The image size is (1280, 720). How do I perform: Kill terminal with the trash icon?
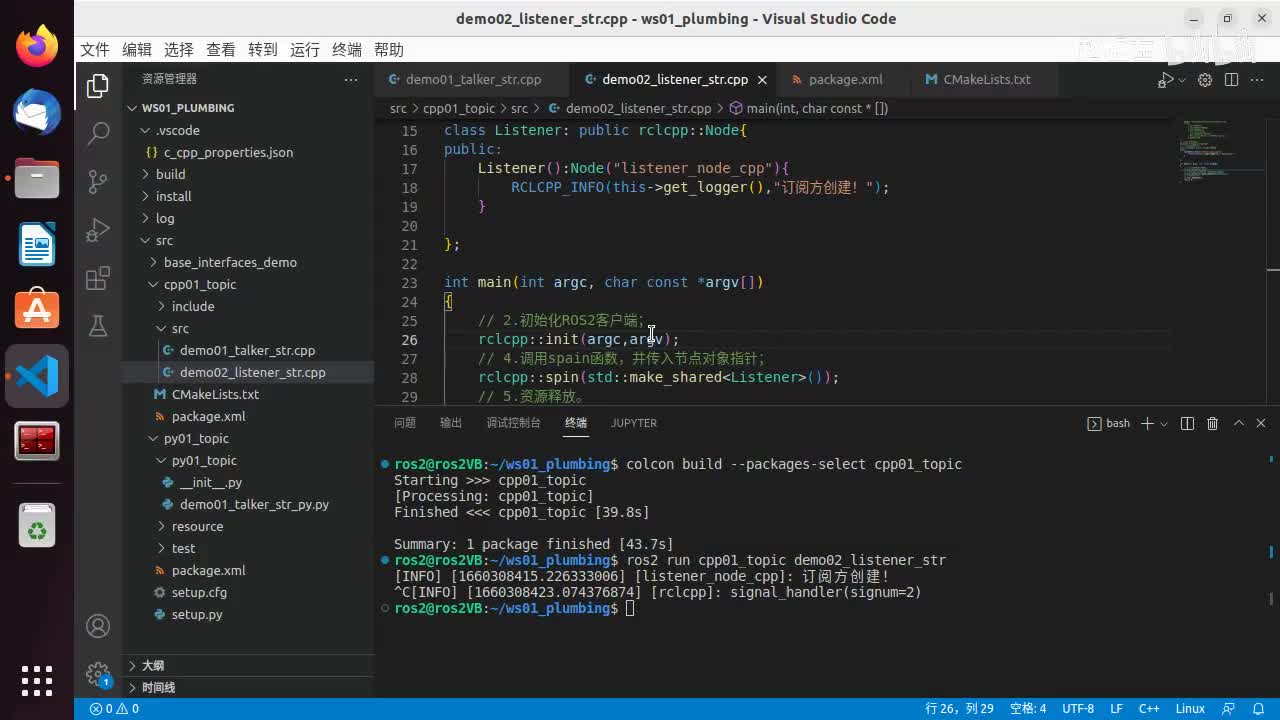pyautogui.click(x=1212, y=424)
